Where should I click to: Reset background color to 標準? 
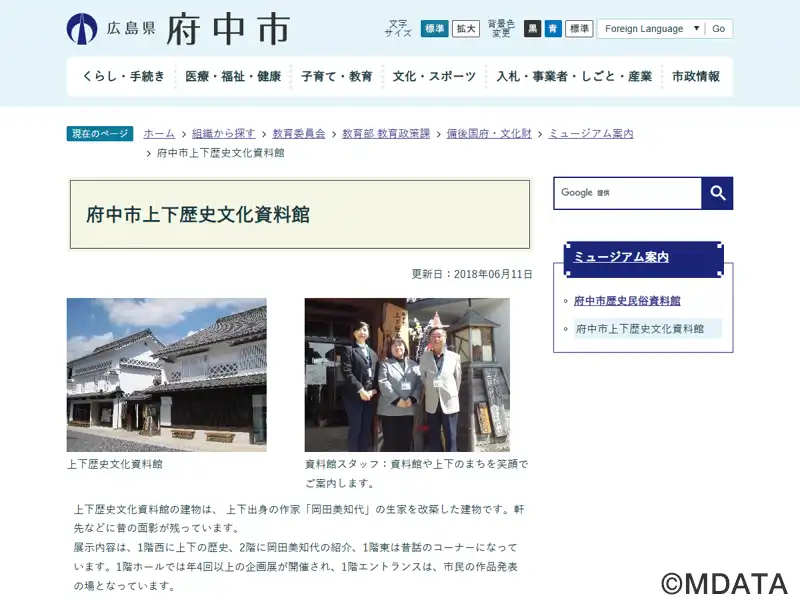pos(579,29)
